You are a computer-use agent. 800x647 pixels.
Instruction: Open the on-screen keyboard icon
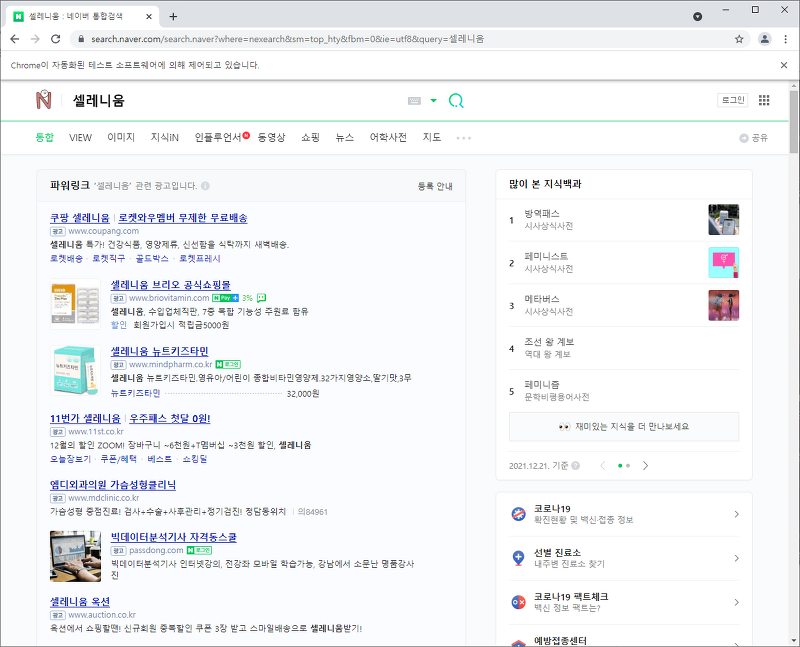coord(414,101)
